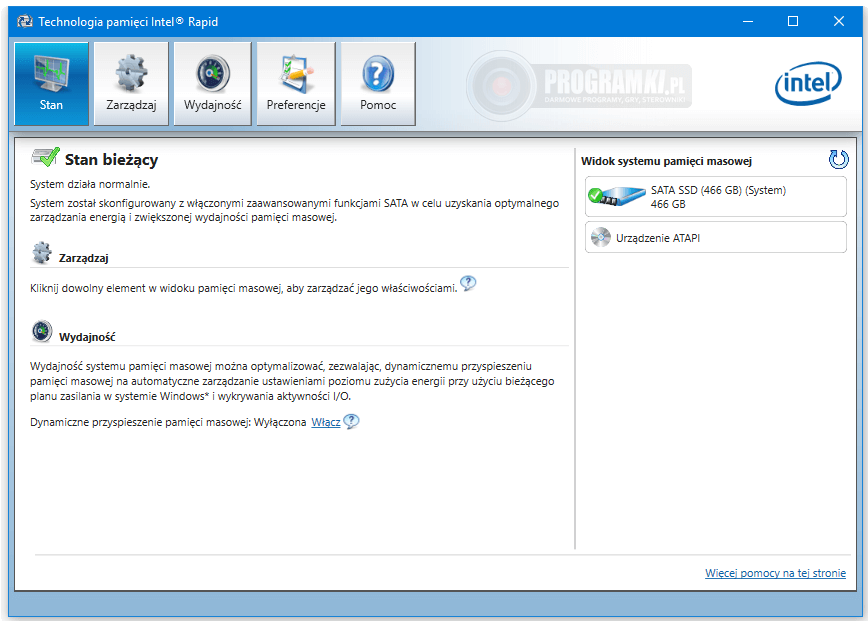The height and width of the screenshot is (621, 868).
Task: Click the gear icon beside Zarządzaj heading
Action: 42,253
